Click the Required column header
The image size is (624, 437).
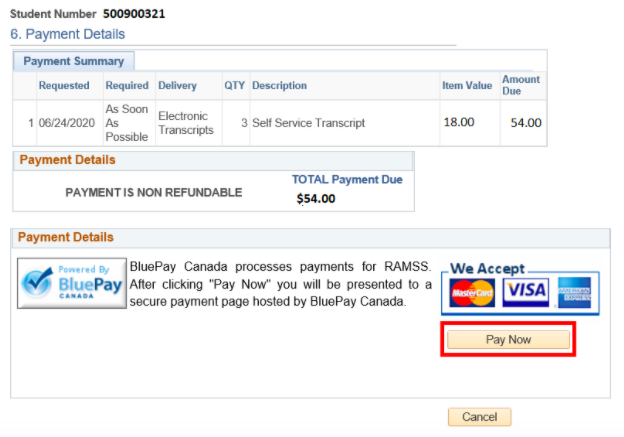point(127,86)
